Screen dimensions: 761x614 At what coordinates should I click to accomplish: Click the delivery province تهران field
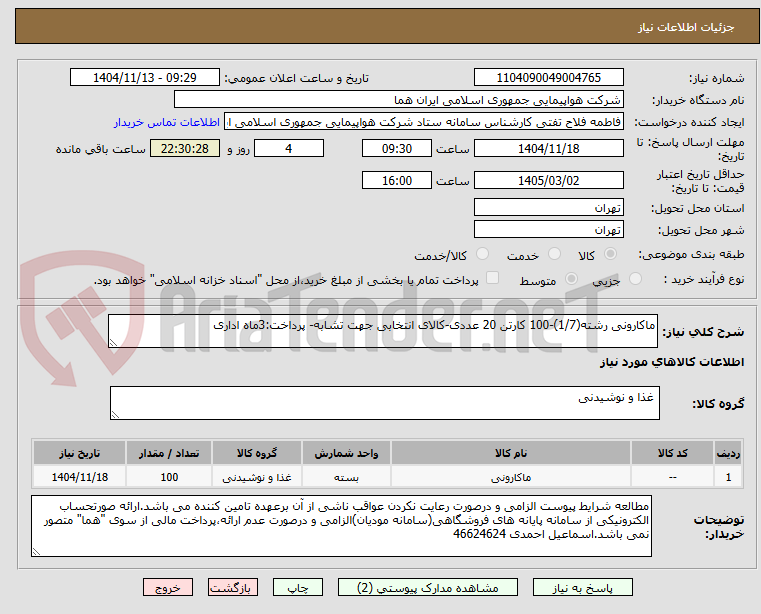[548, 207]
